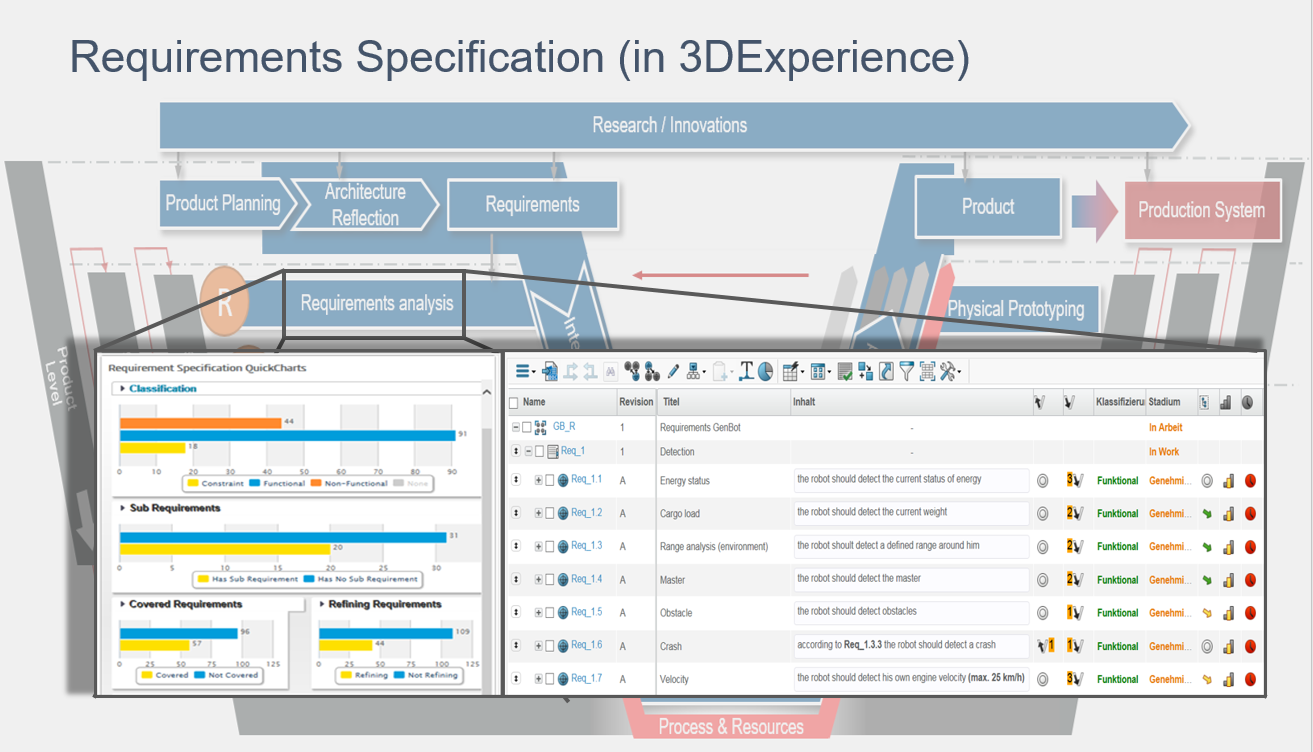1313x752 pixels.
Task: Click the reorder handle of Req_1.4 row
Action: [x=516, y=580]
